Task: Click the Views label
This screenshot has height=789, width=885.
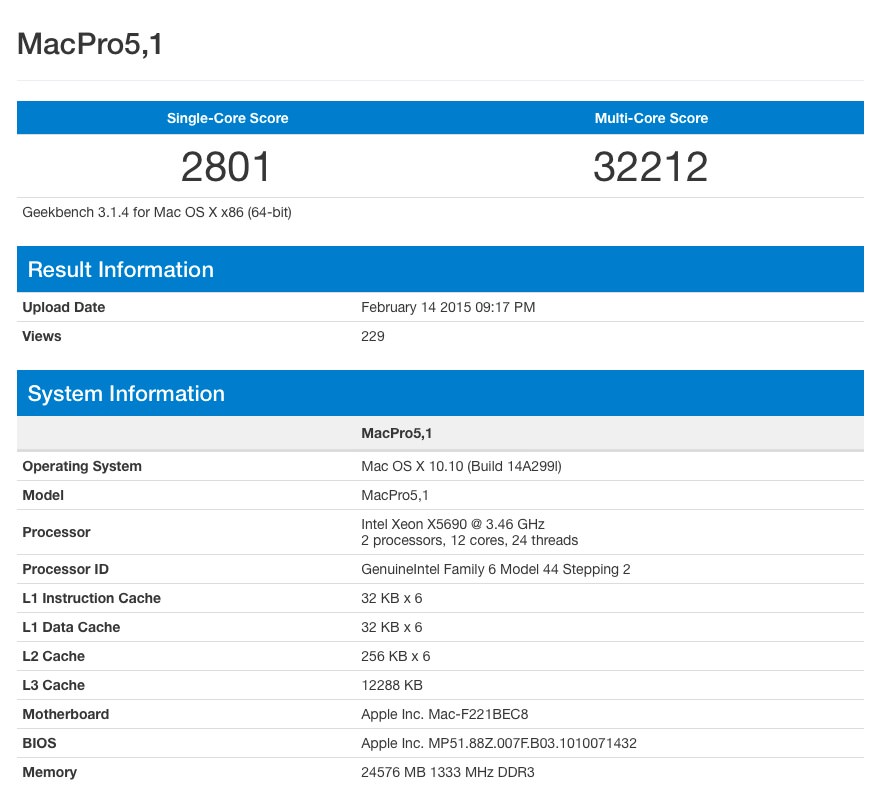Action: click(42, 336)
